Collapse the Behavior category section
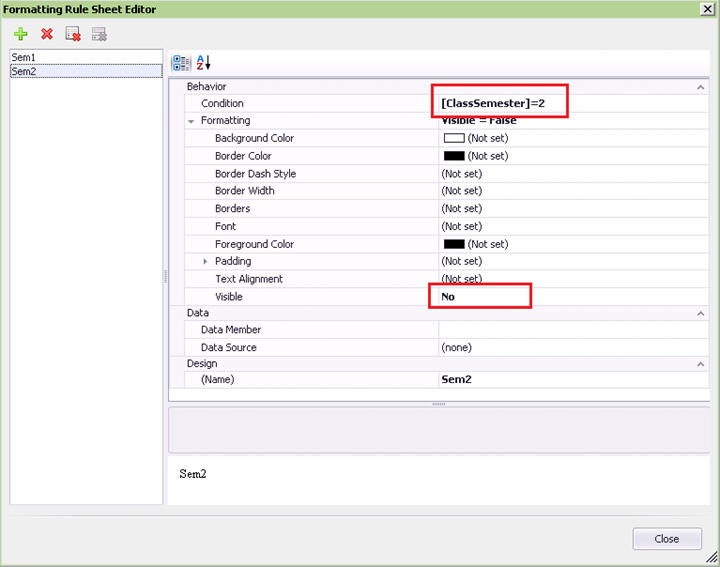The width and height of the screenshot is (720, 567). tap(700, 87)
